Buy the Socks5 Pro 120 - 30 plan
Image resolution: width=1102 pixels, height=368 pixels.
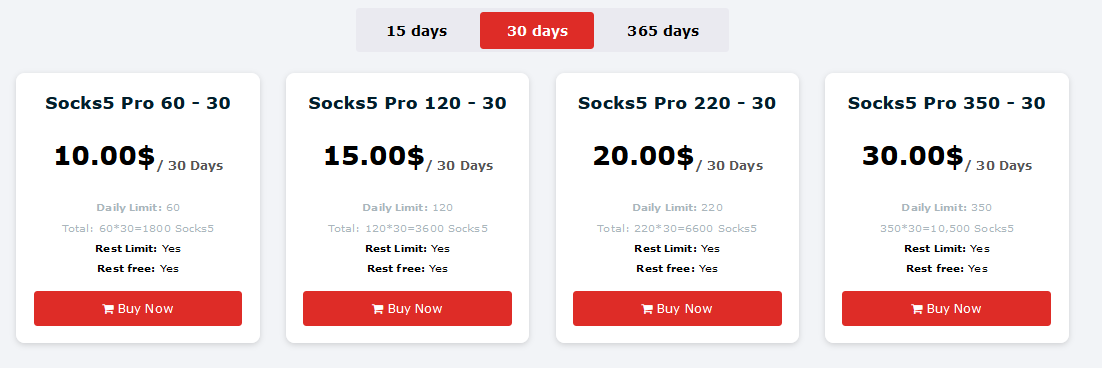407,308
